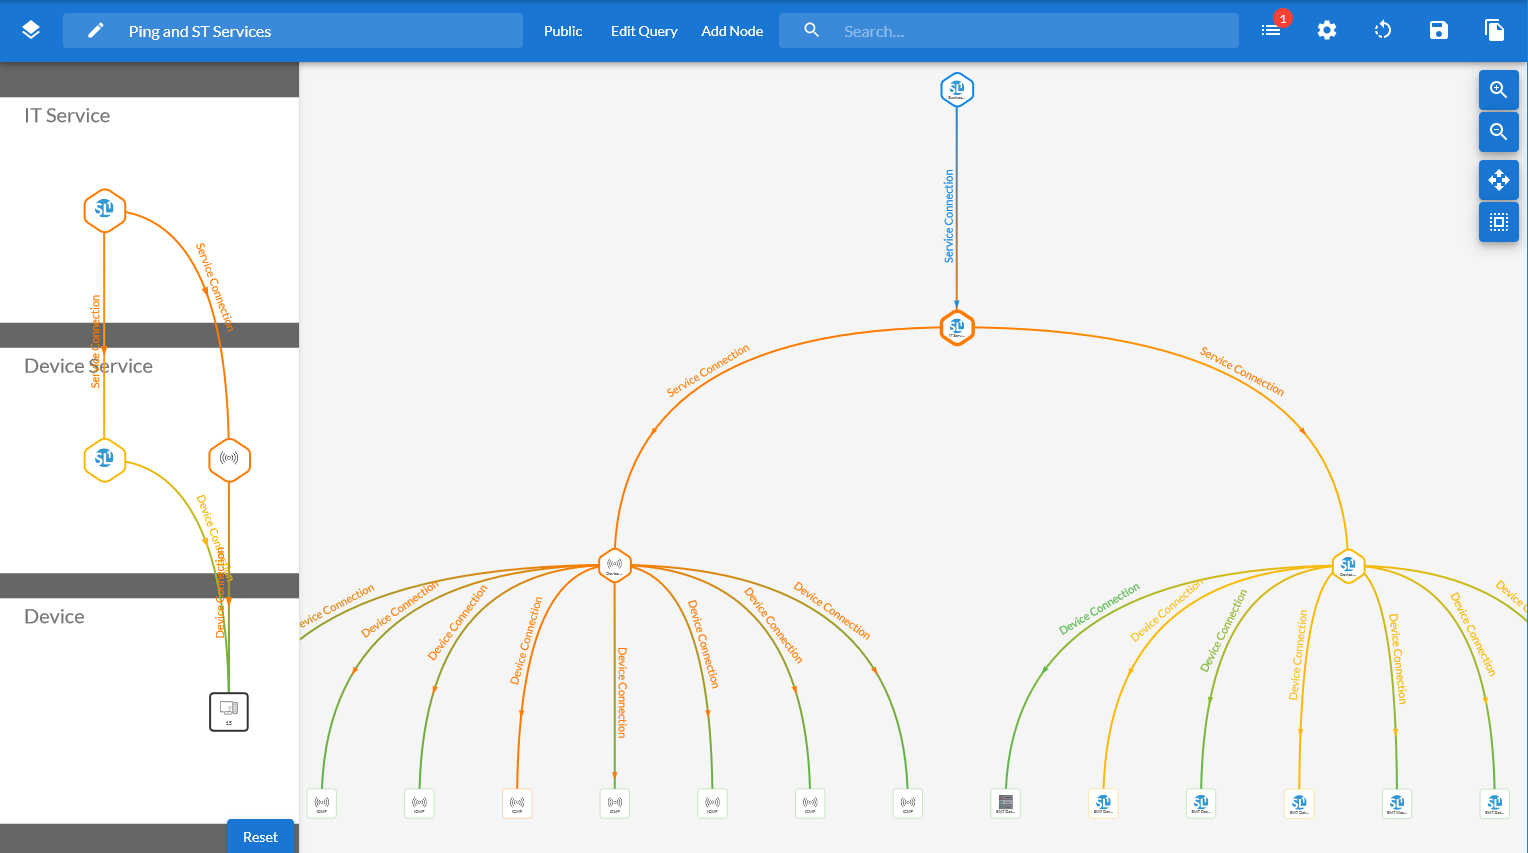Click Add Node in the top bar
This screenshot has width=1528, height=853.
732,31
